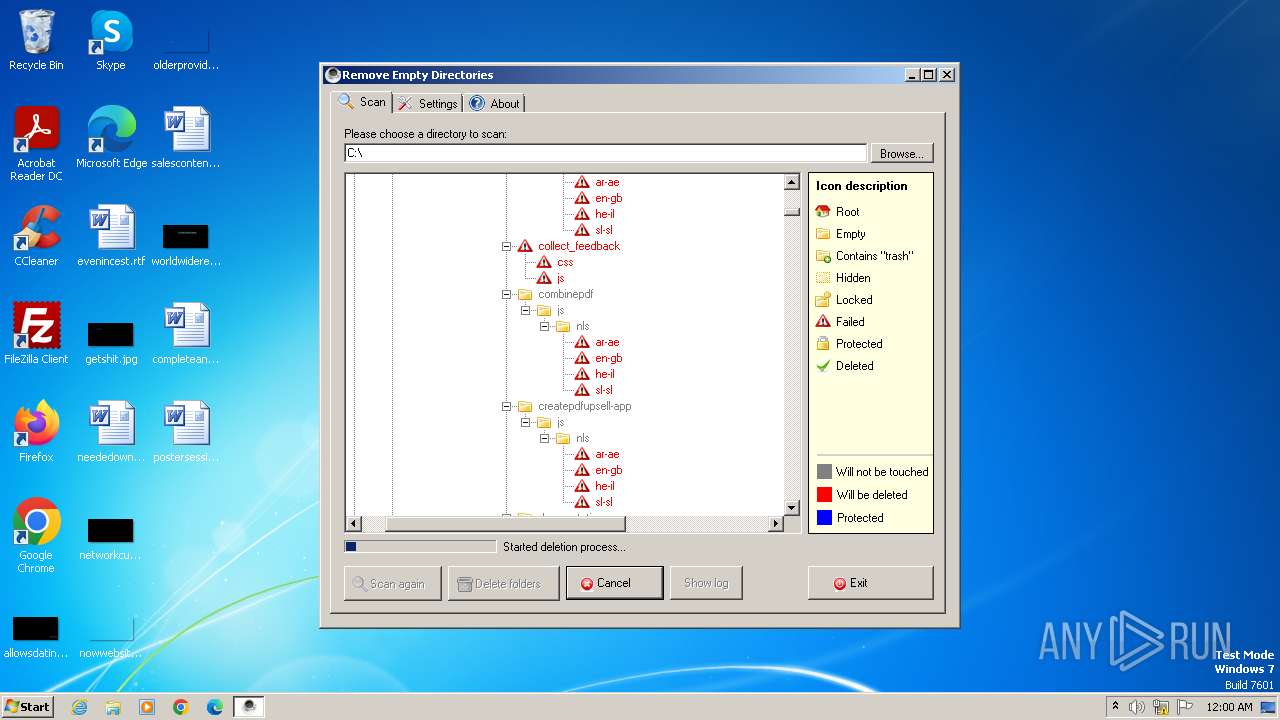This screenshot has height=720, width=1280.
Task: Click the Delete folders button
Action: 503,583
